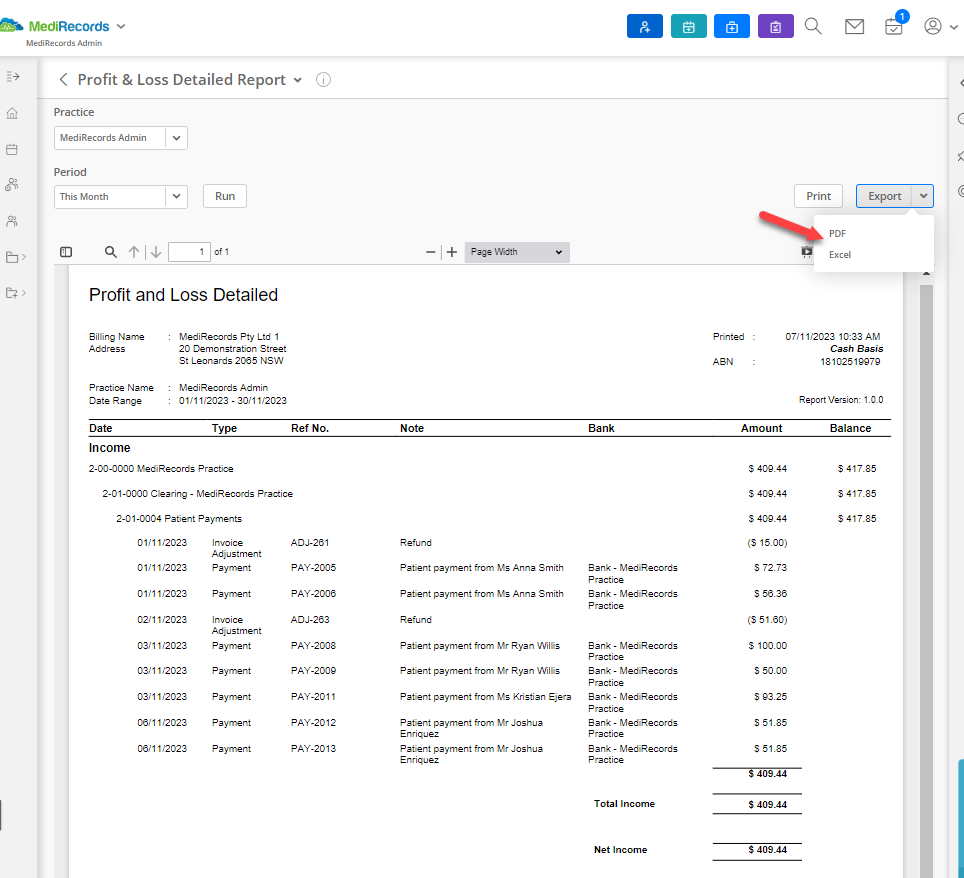Click the Run button
The height and width of the screenshot is (878, 964).
[x=225, y=196]
